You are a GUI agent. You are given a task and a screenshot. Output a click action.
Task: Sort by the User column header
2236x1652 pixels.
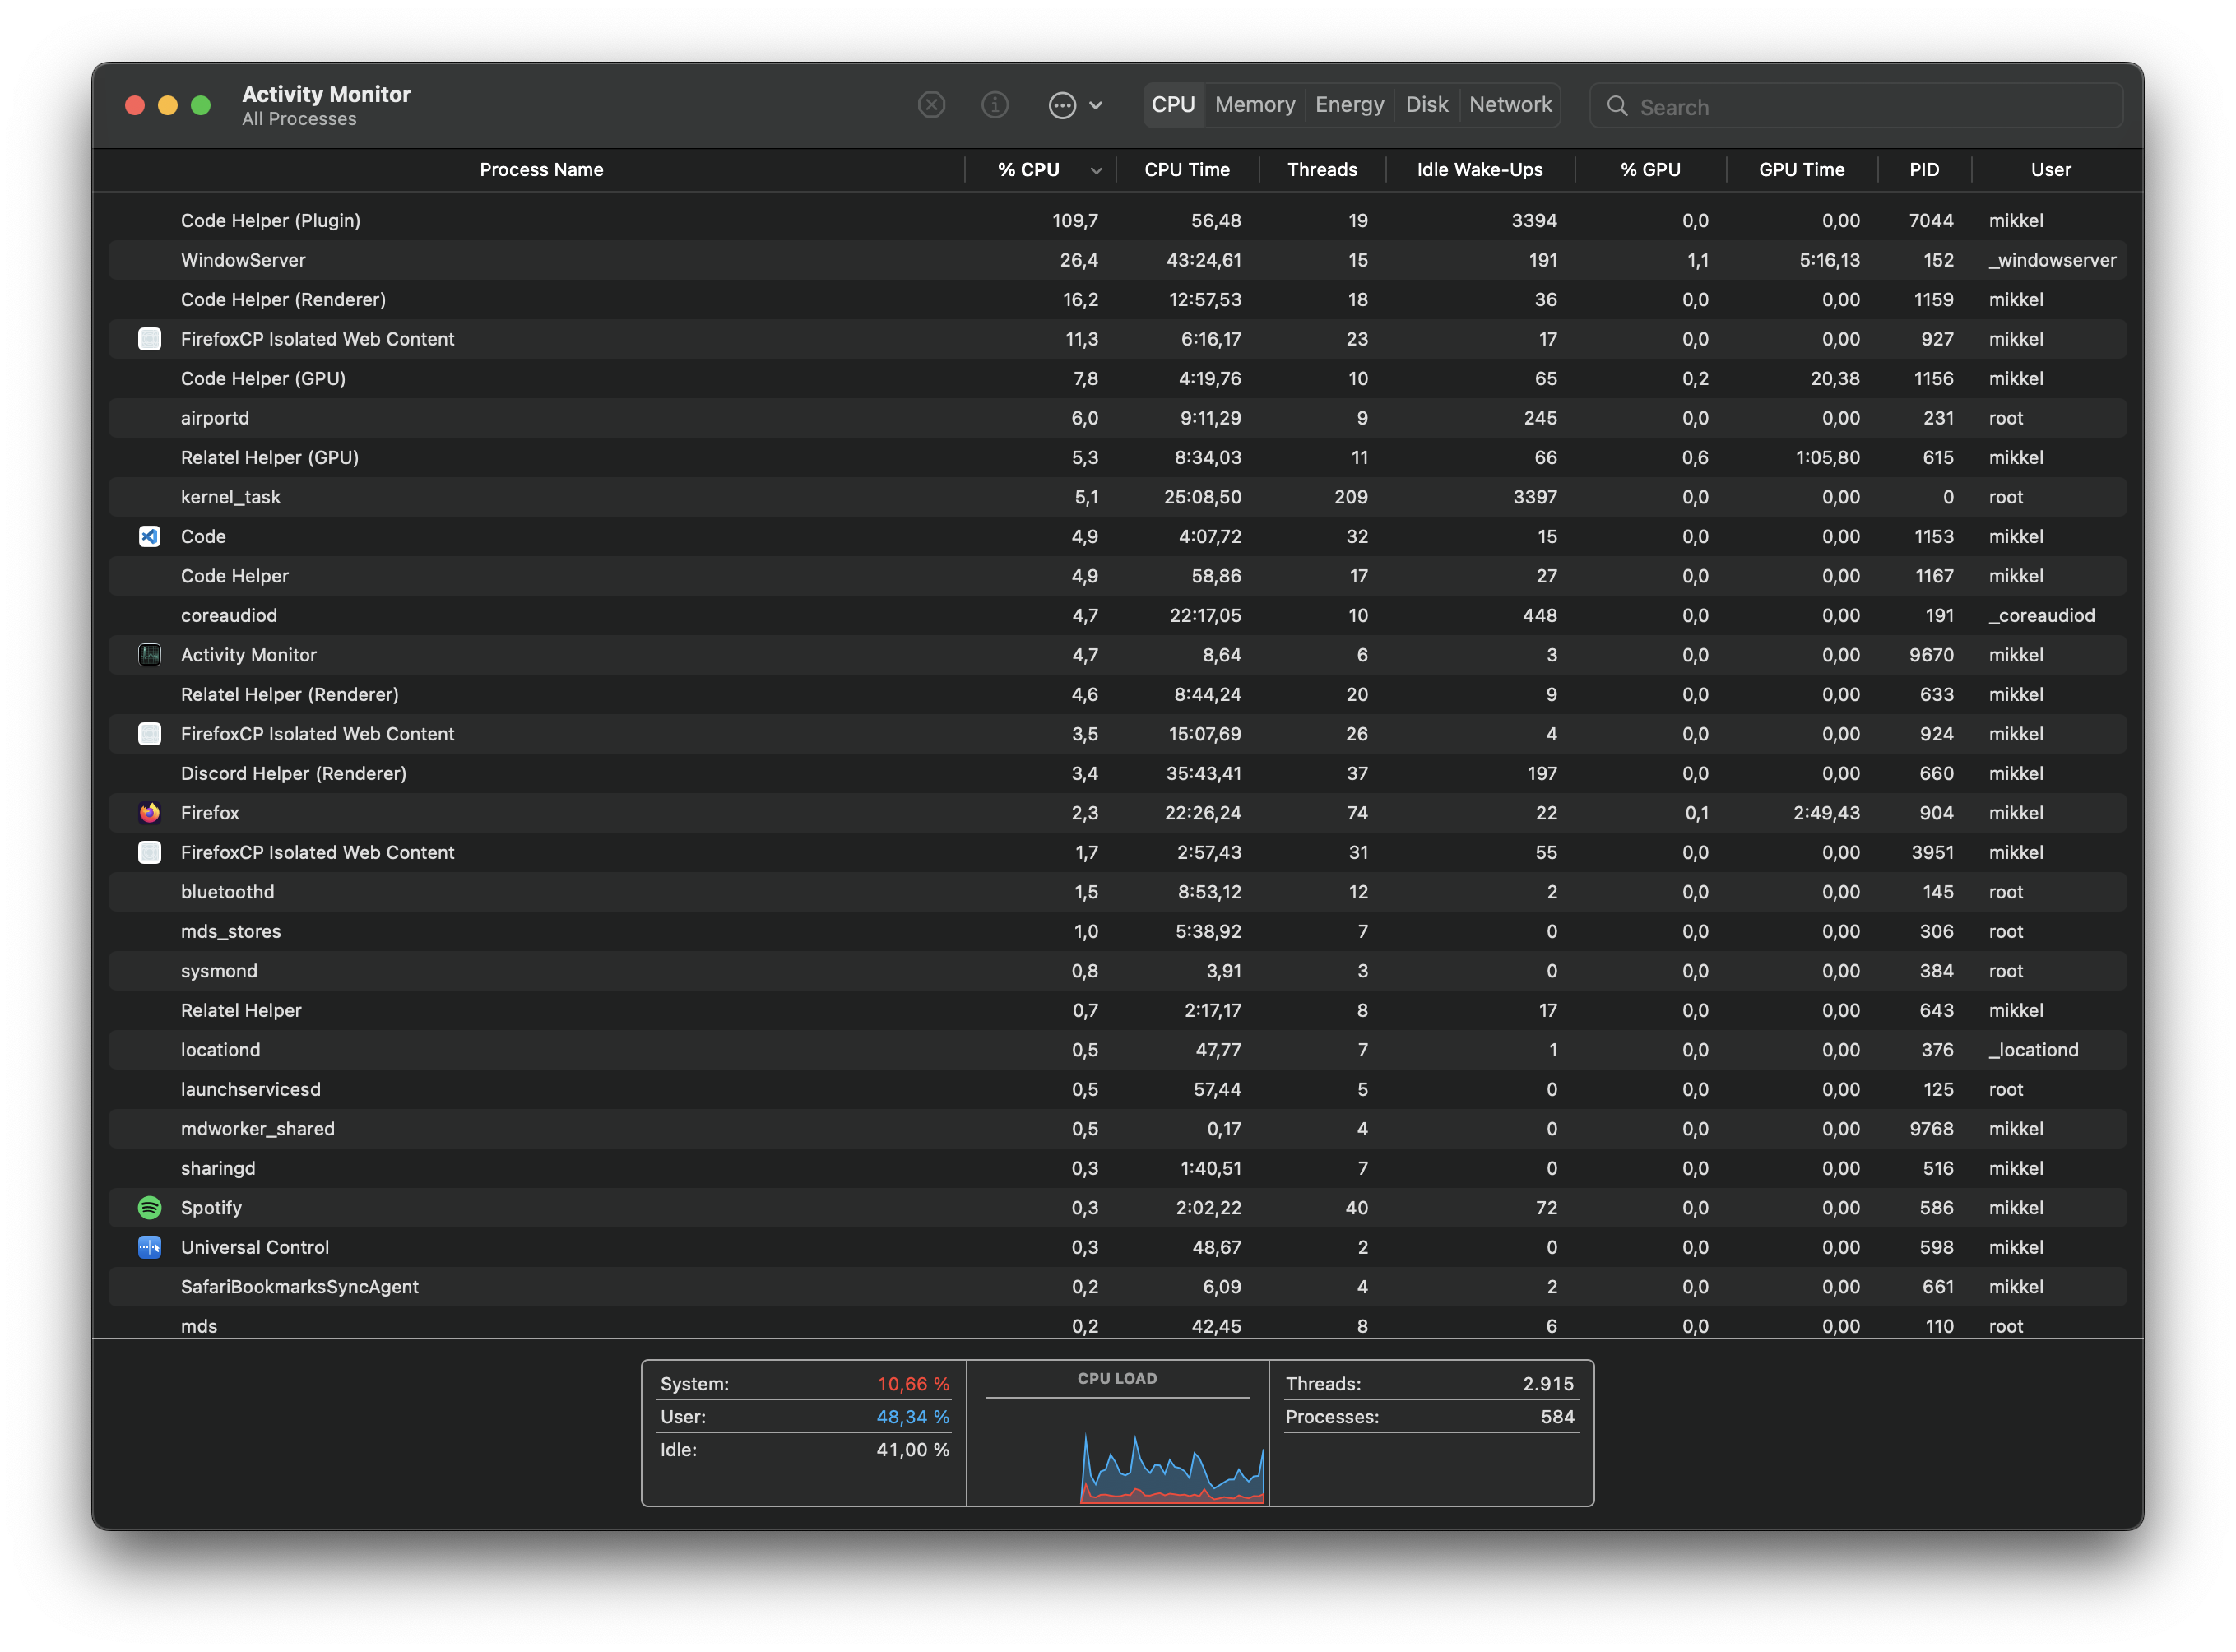2050,170
